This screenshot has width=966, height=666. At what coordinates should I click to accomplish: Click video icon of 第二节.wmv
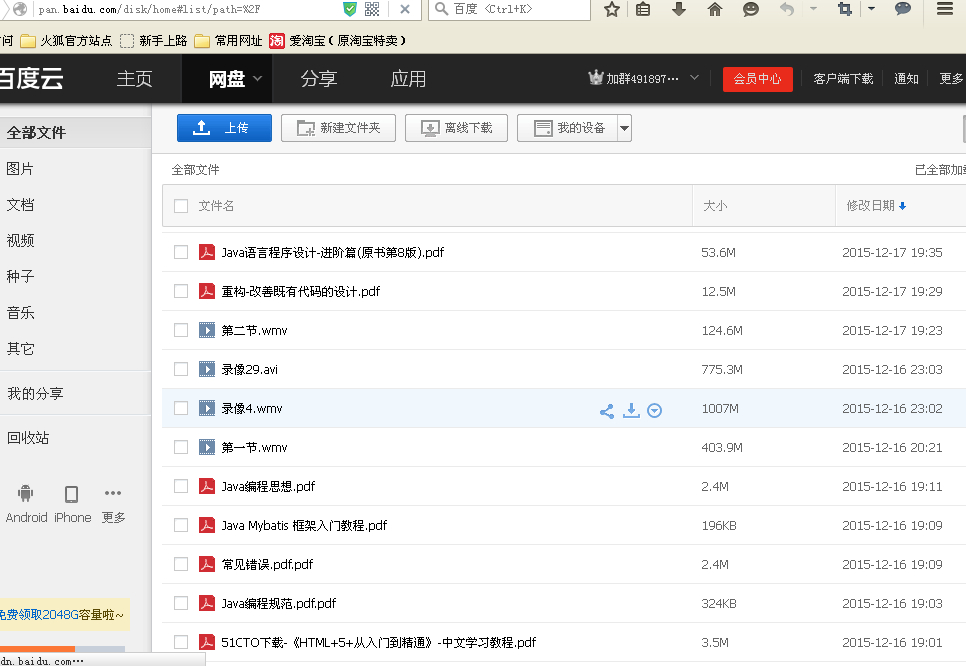206,330
